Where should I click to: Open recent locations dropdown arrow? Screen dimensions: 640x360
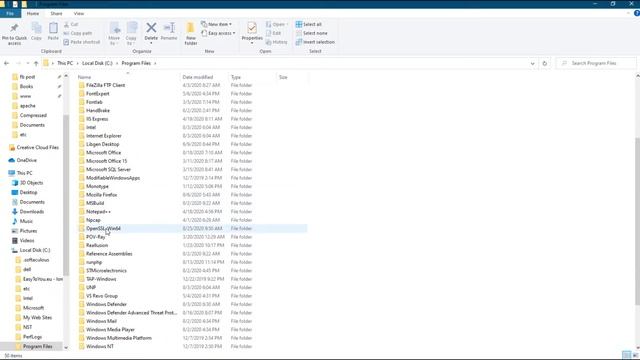(x=27, y=63)
